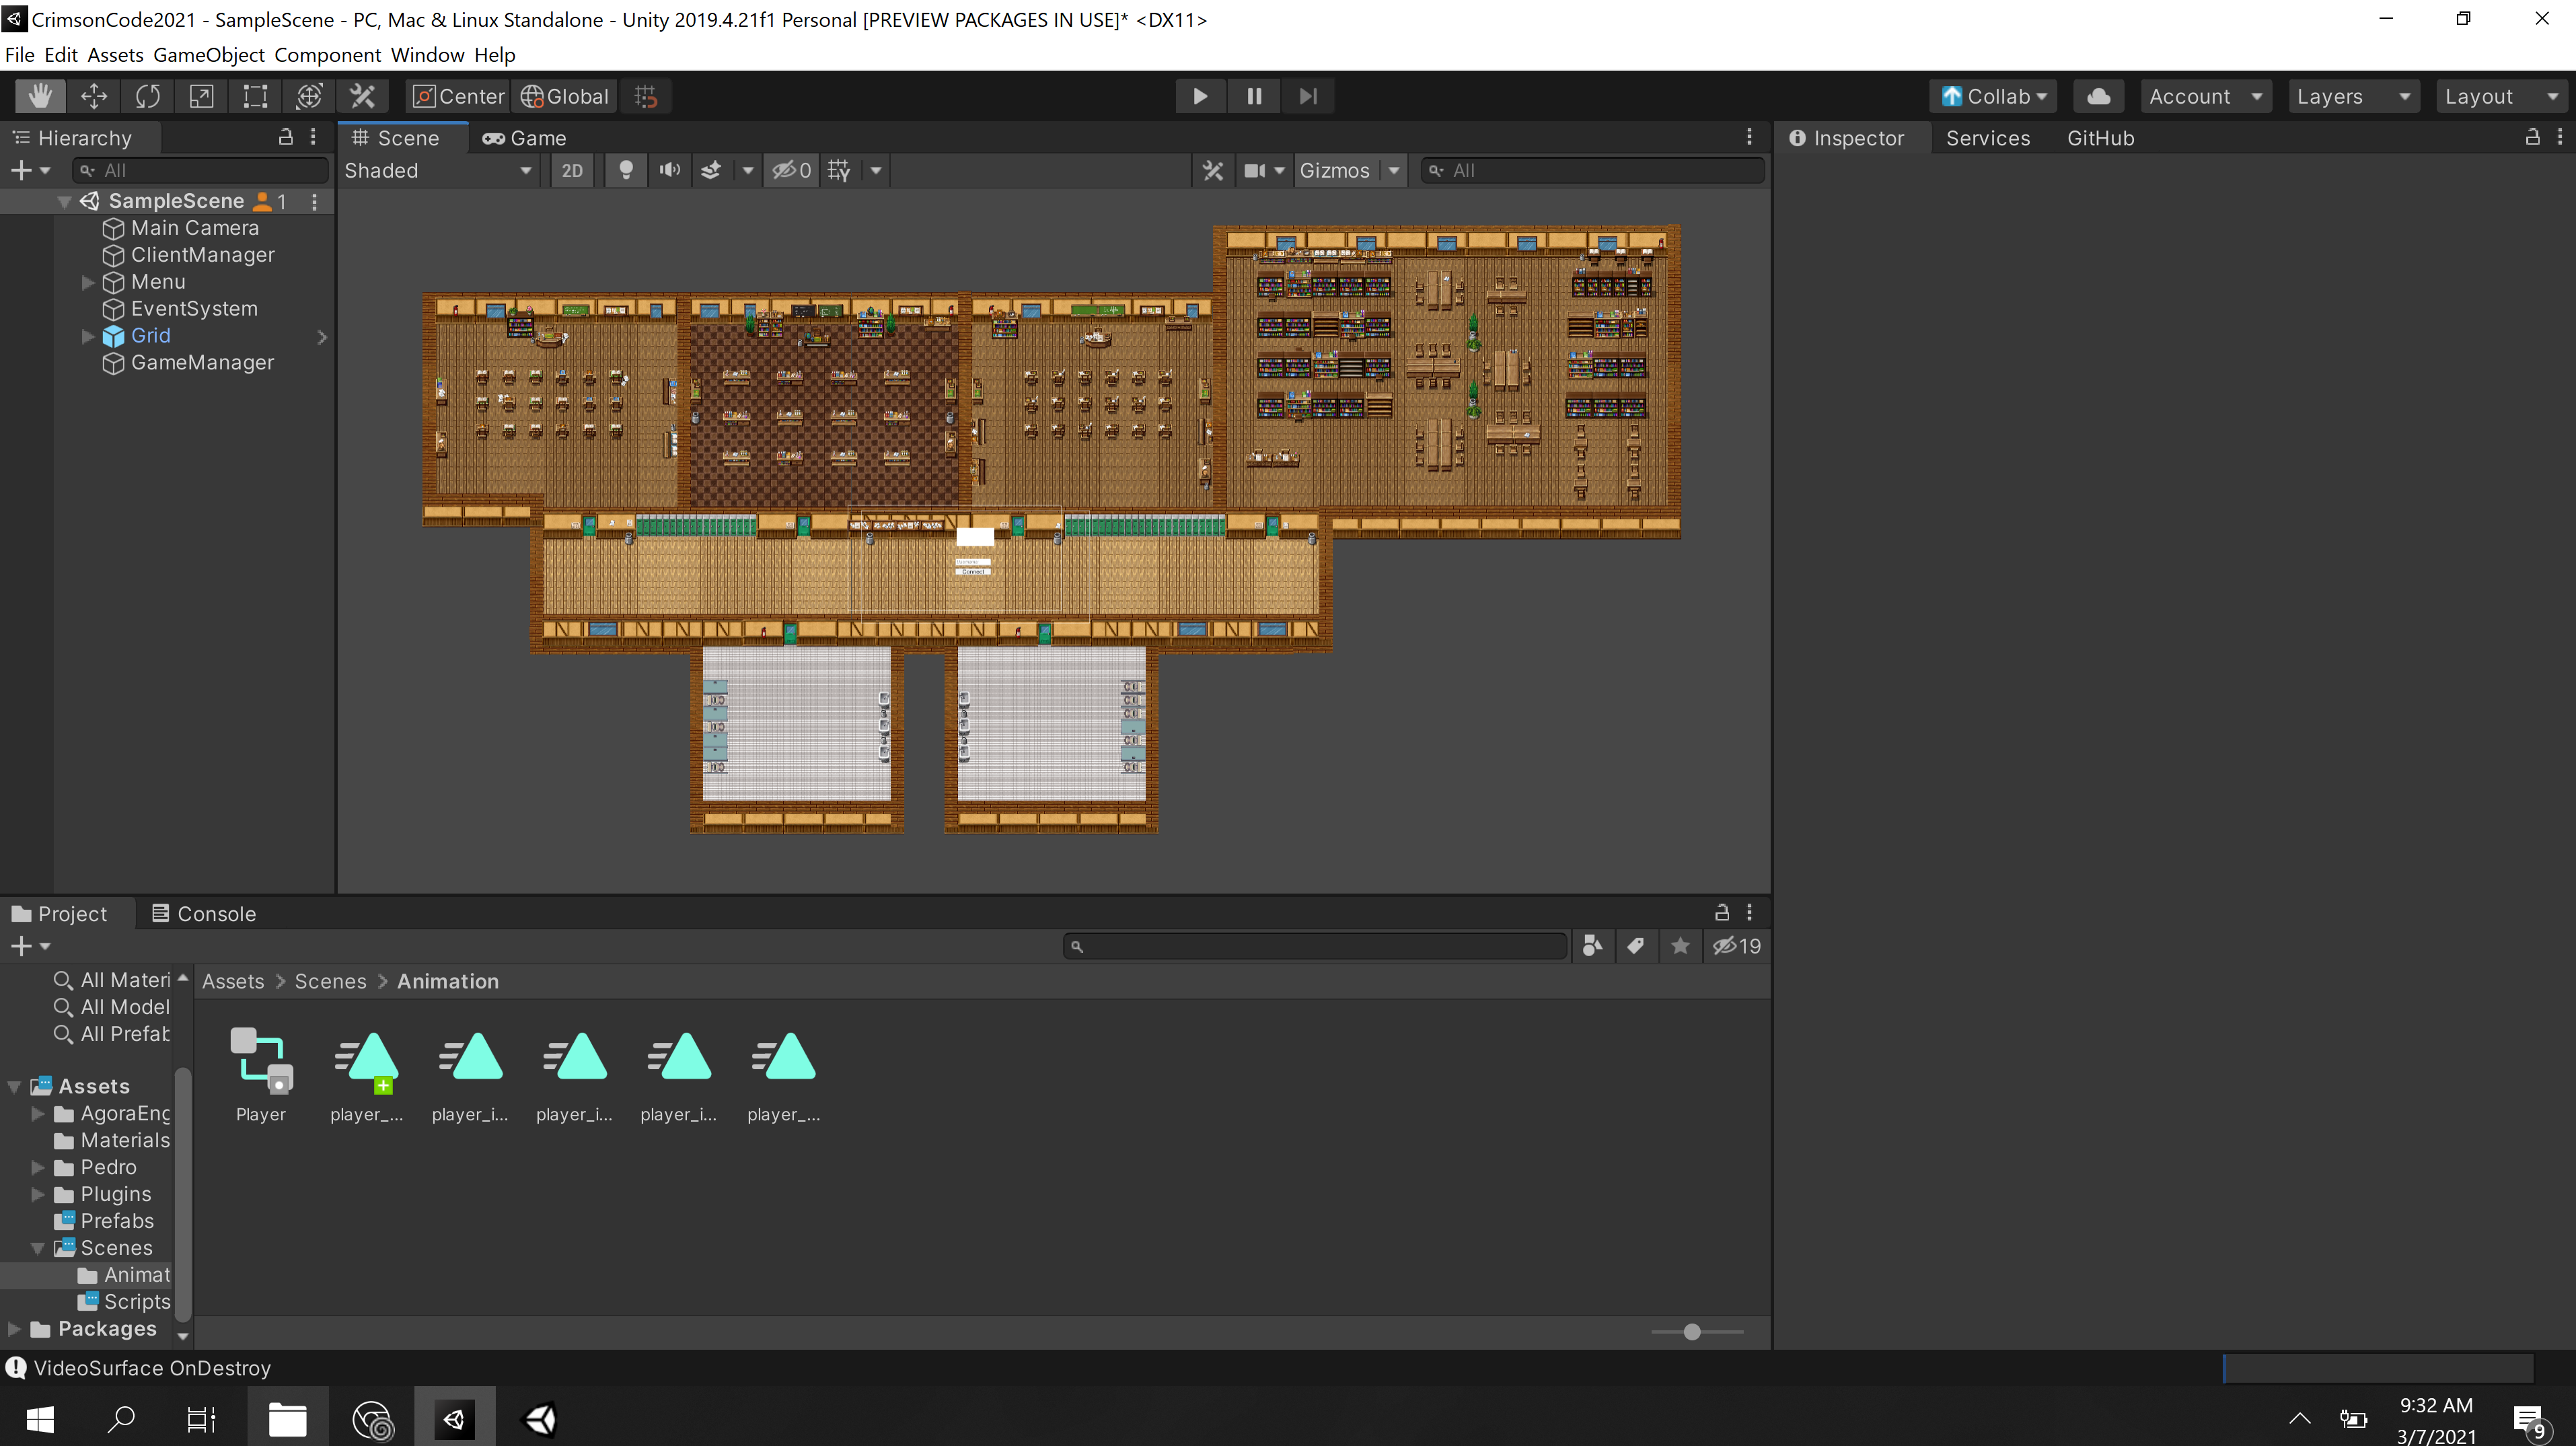Click the Pause button
The width and height of the screenshot is (2576, 1446).
(1254, 96)
